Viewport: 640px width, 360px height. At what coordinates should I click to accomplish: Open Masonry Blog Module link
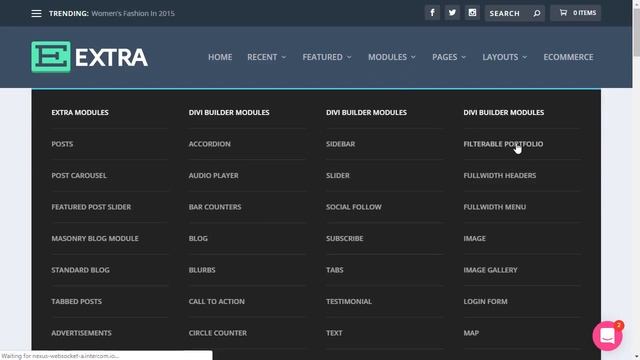95,238
